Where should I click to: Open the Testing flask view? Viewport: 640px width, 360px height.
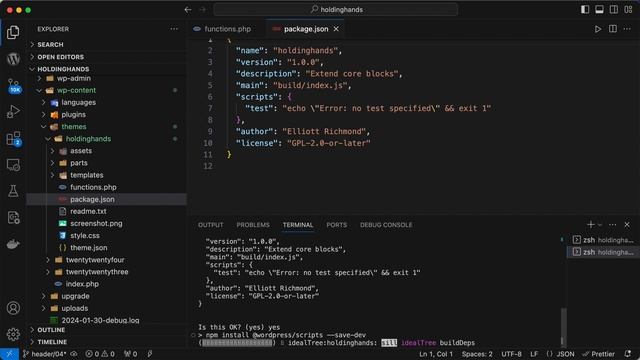coord(13,191)
